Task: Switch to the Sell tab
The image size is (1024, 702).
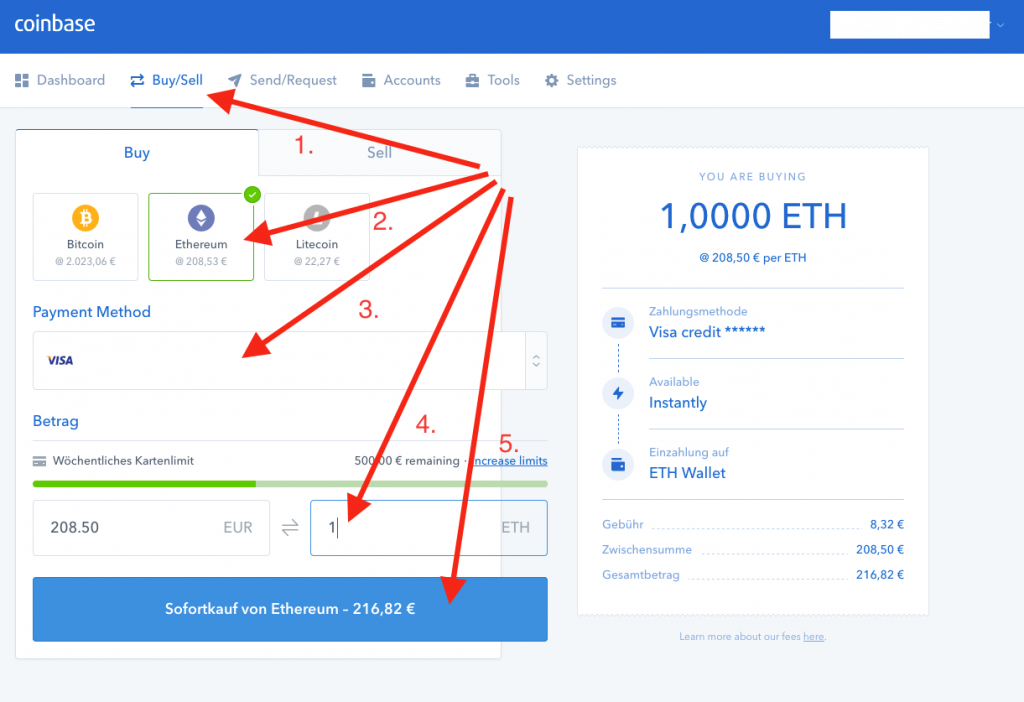Action: 379,152
